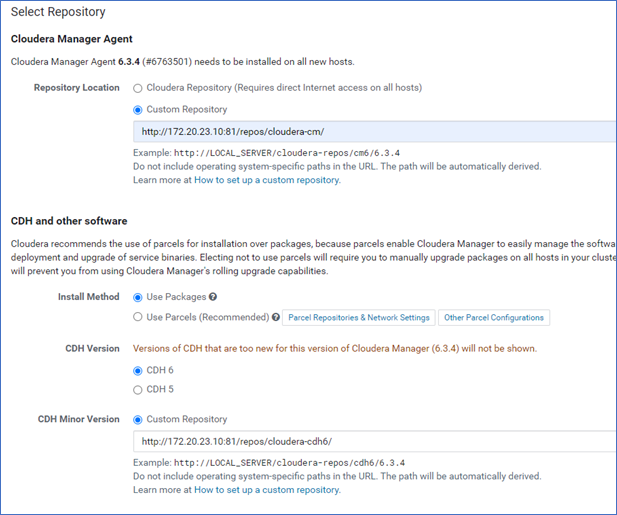Click the Select Repository heading
The width and height of the screenshot is (617, 515).
coord(58,12)
